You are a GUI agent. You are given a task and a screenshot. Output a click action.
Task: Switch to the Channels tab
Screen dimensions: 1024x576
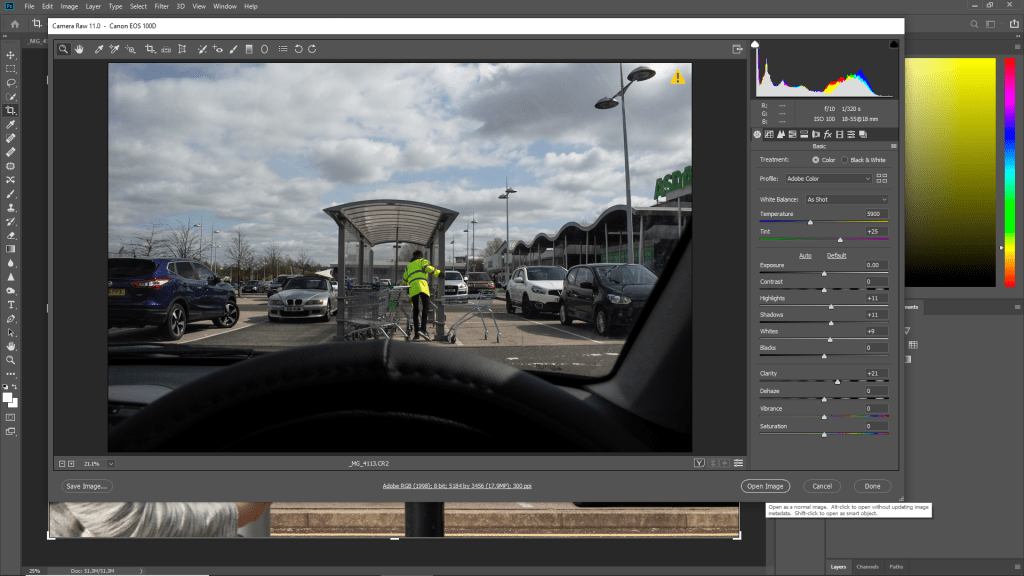(867, 567)
